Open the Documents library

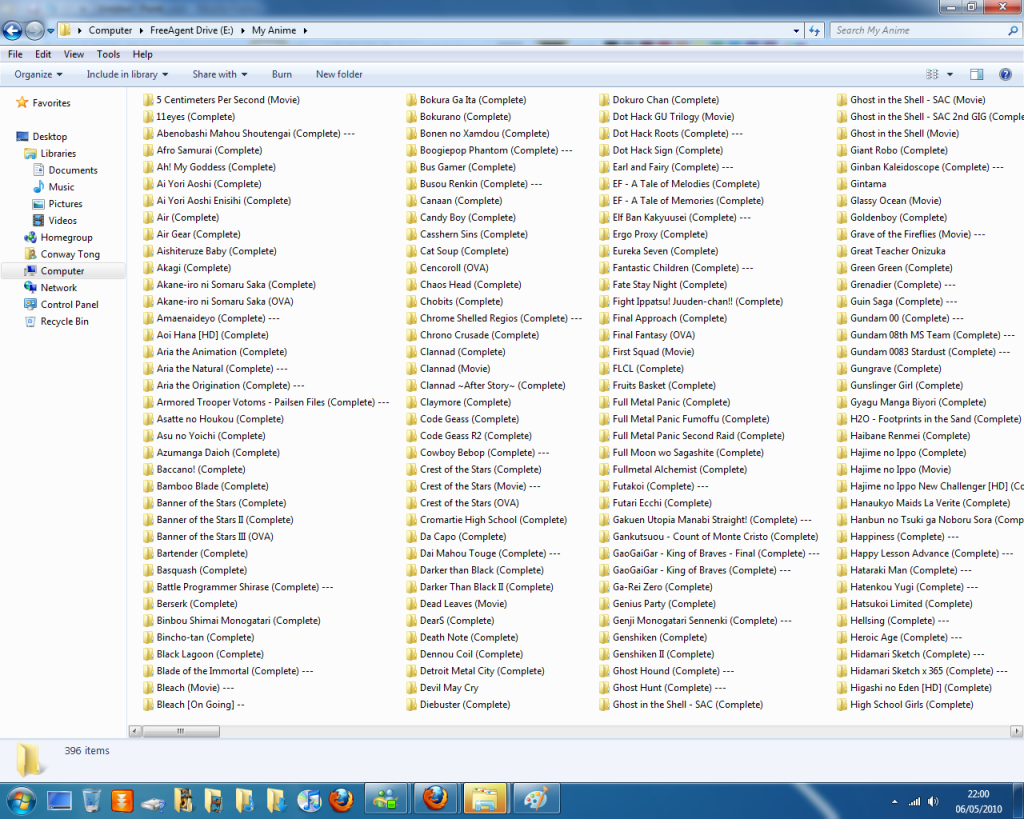click(65, 170)
